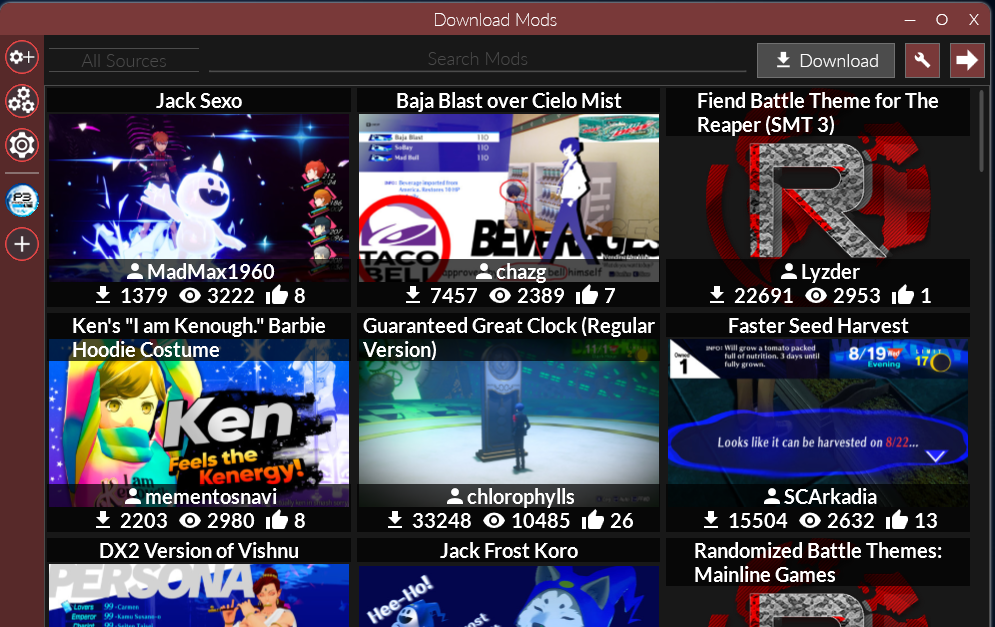
Task: Click views eye icon beside 2389
Action: [499, 295]
